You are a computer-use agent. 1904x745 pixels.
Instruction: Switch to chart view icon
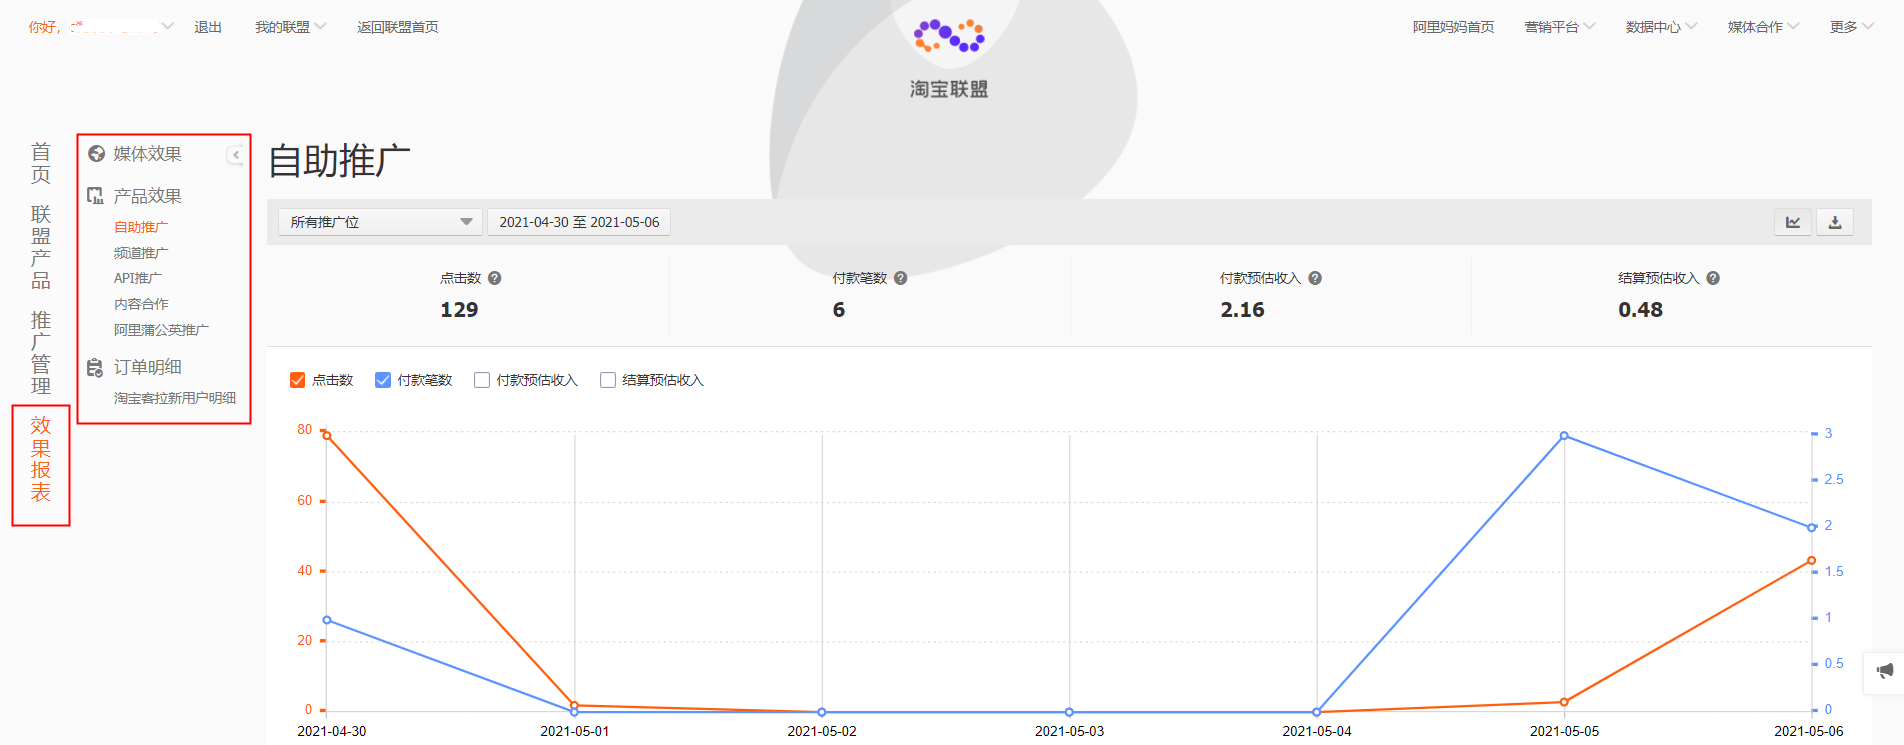coord(1793,222)
